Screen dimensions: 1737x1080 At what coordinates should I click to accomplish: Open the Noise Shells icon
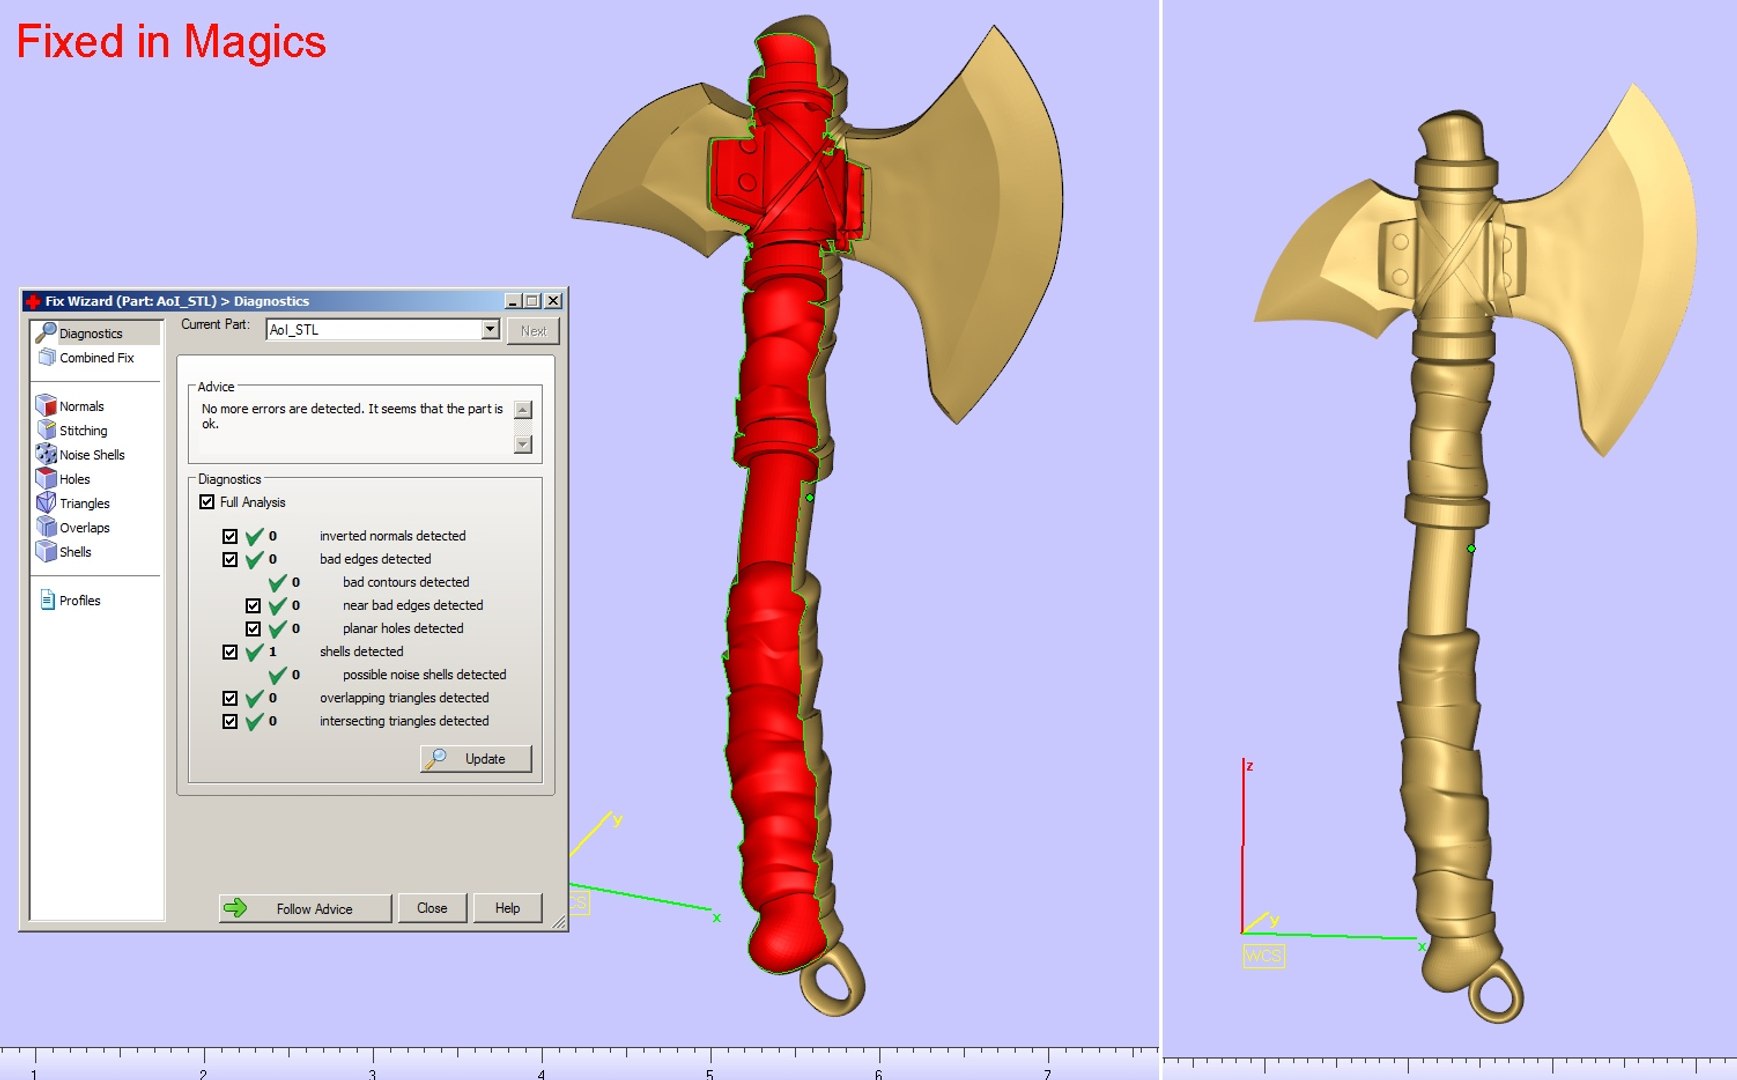(46, 454)
